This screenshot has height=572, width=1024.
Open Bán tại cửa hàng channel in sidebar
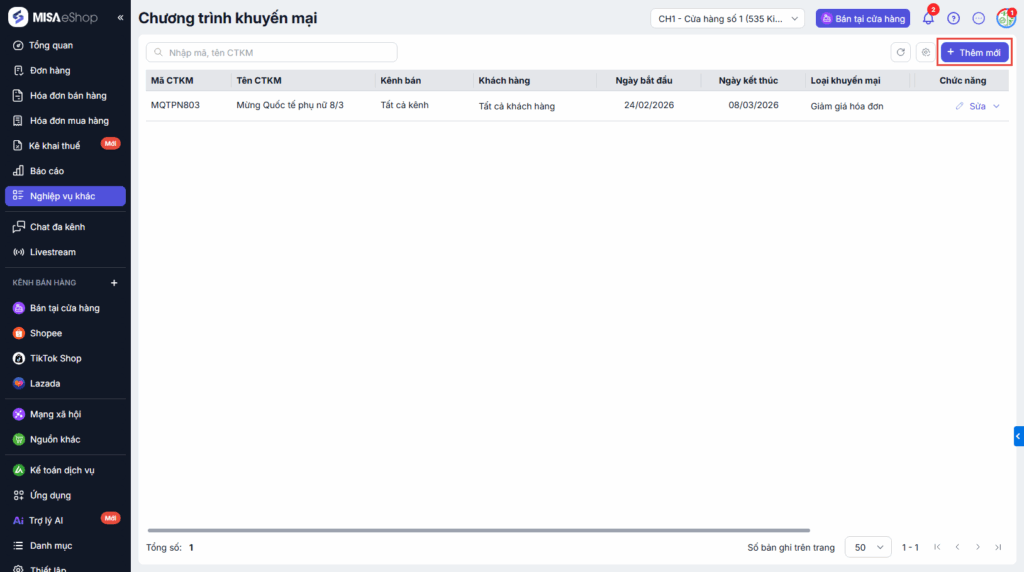tap(65, 308)
